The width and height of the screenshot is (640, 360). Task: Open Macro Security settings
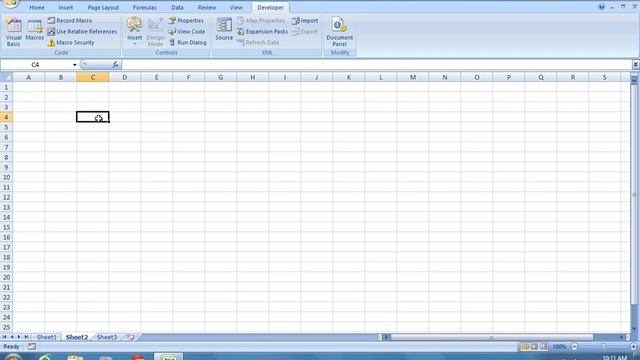71,42
